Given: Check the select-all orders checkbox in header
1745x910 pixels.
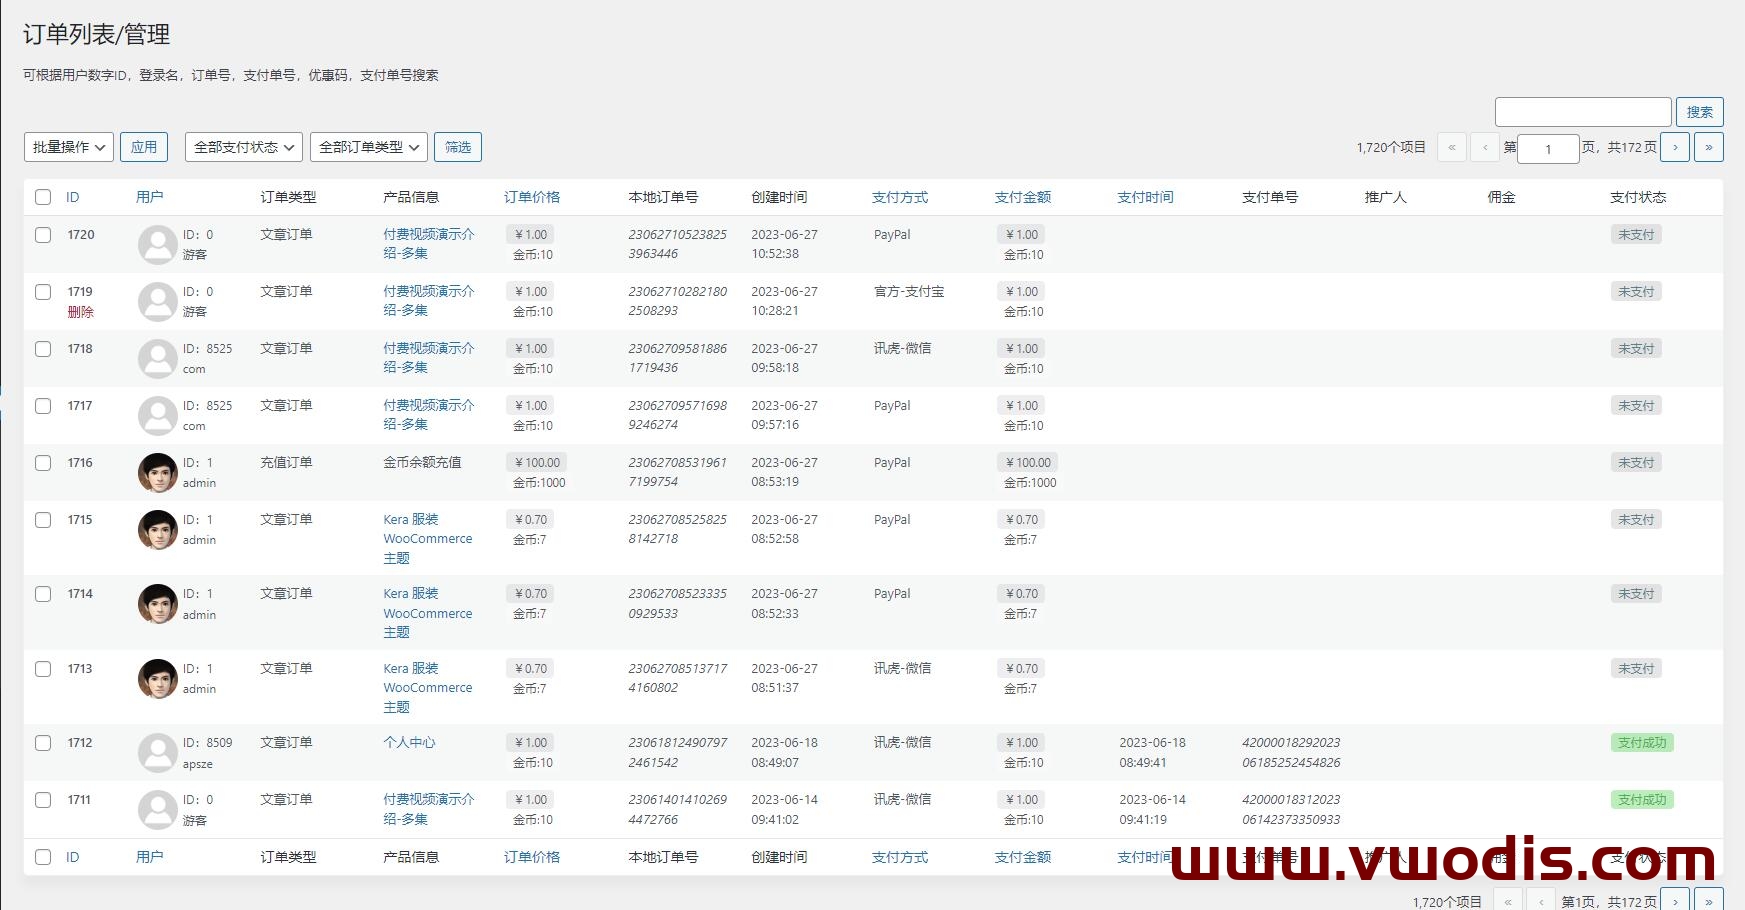Looking at the screenshot, I should click(x=43, y=197).
